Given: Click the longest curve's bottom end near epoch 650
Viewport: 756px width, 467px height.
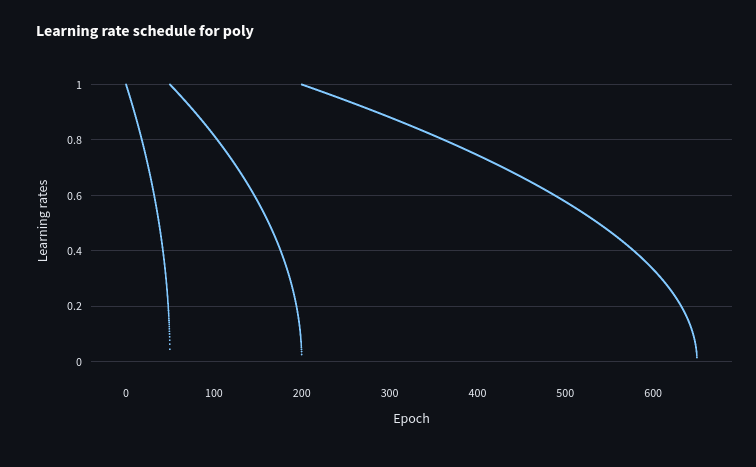Looking at the screenshot, I should [x=696, y=352].
